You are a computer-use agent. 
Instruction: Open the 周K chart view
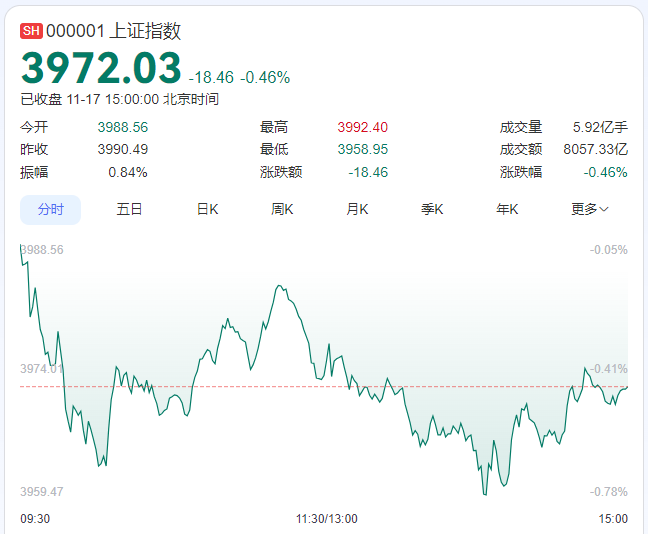282,209
